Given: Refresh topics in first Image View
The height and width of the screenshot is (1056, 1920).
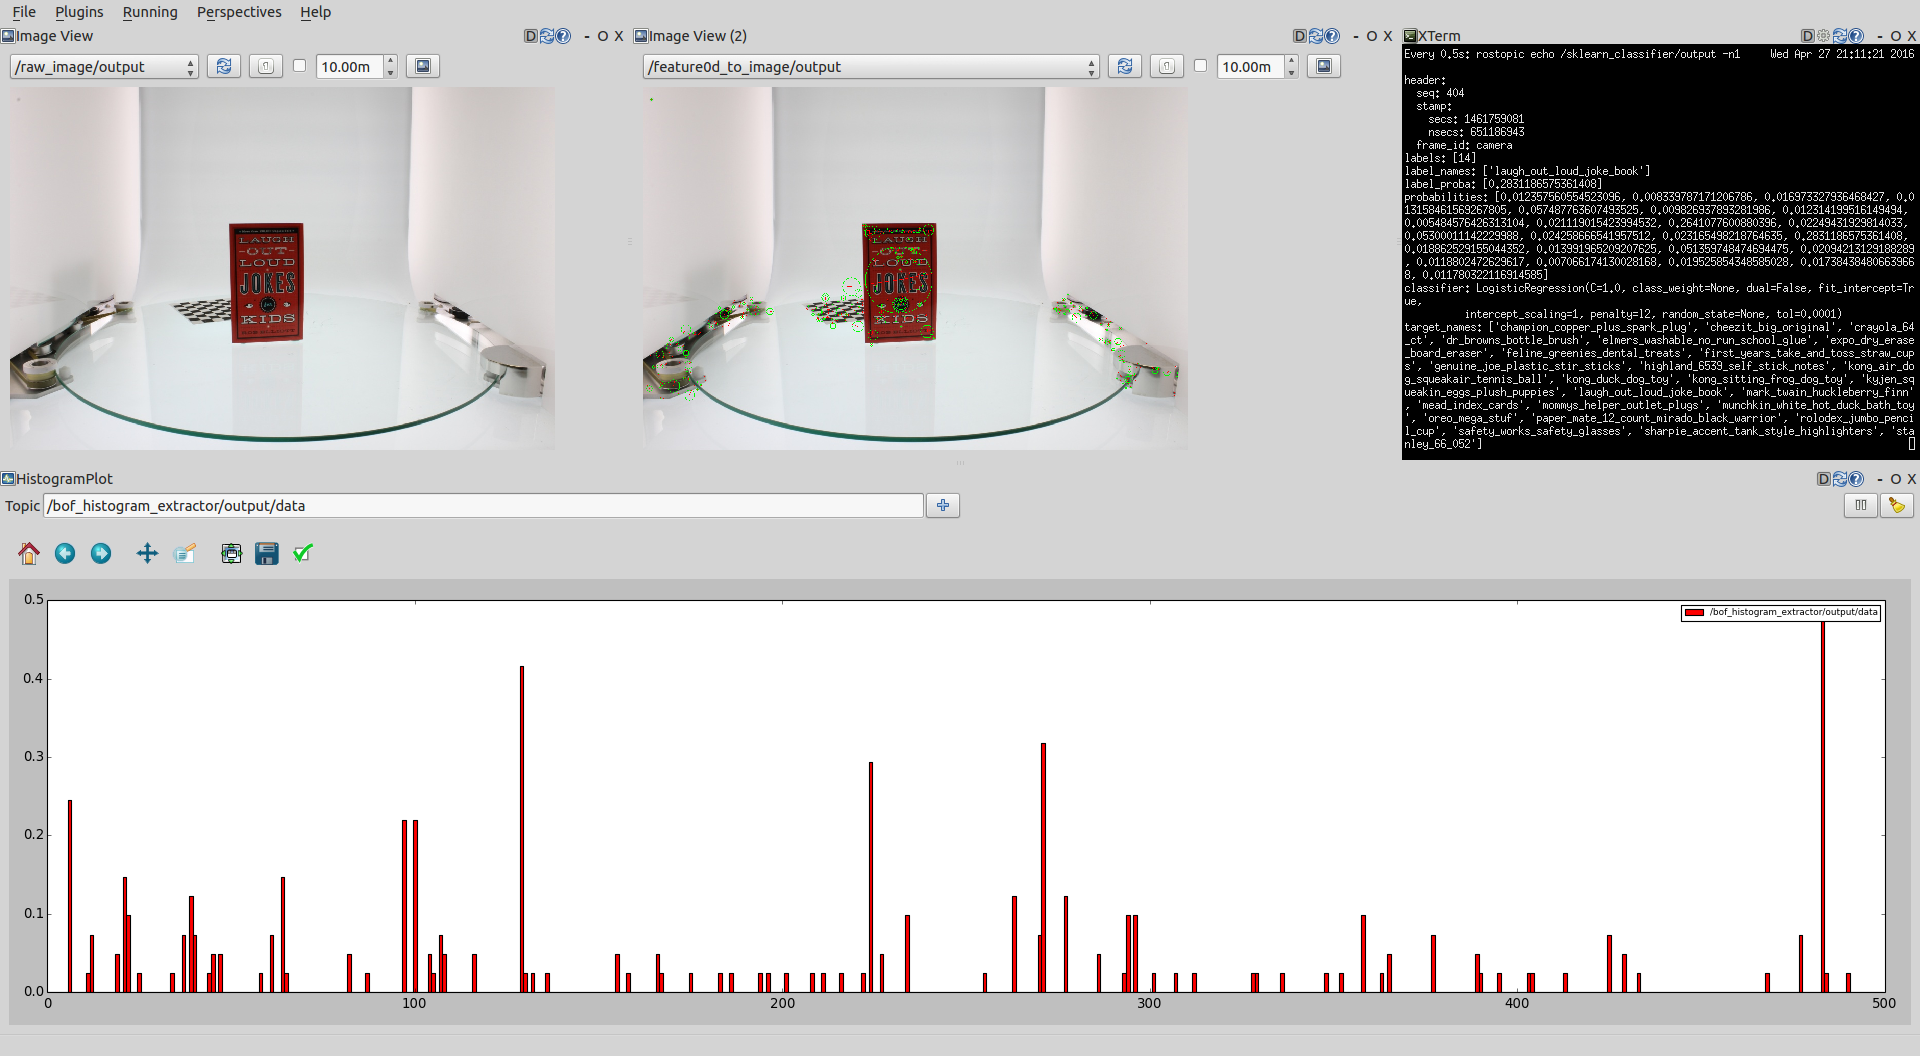Looking at the screenshot, I should 224,66.
